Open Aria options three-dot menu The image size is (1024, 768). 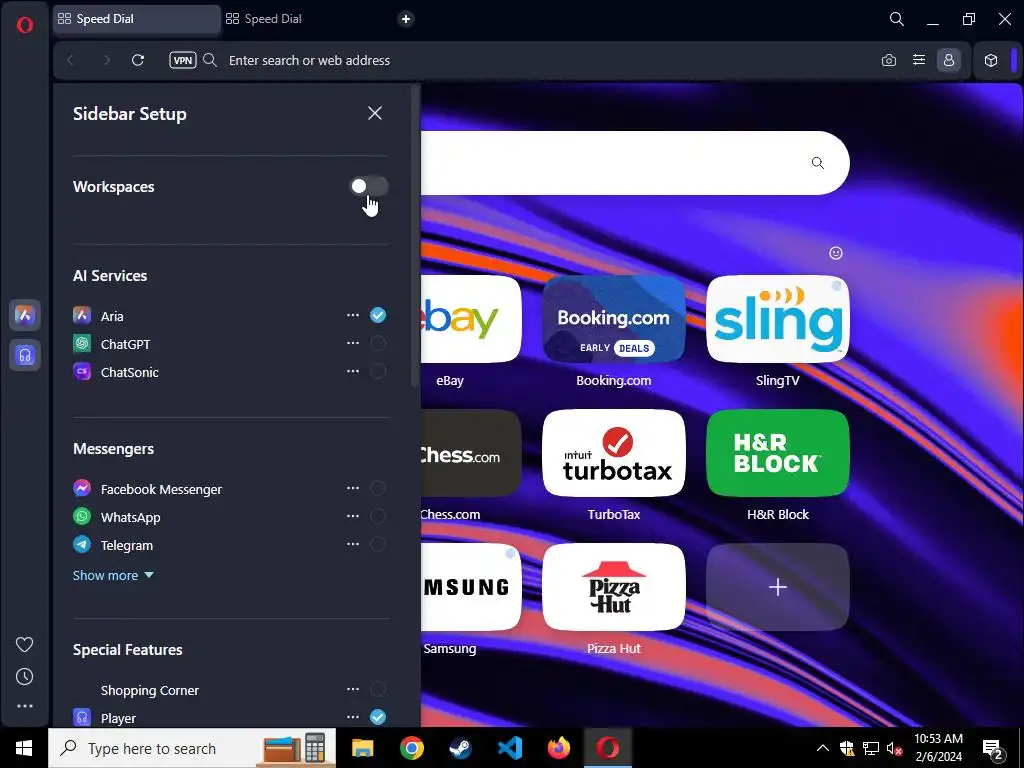click(x=353, y=315)
